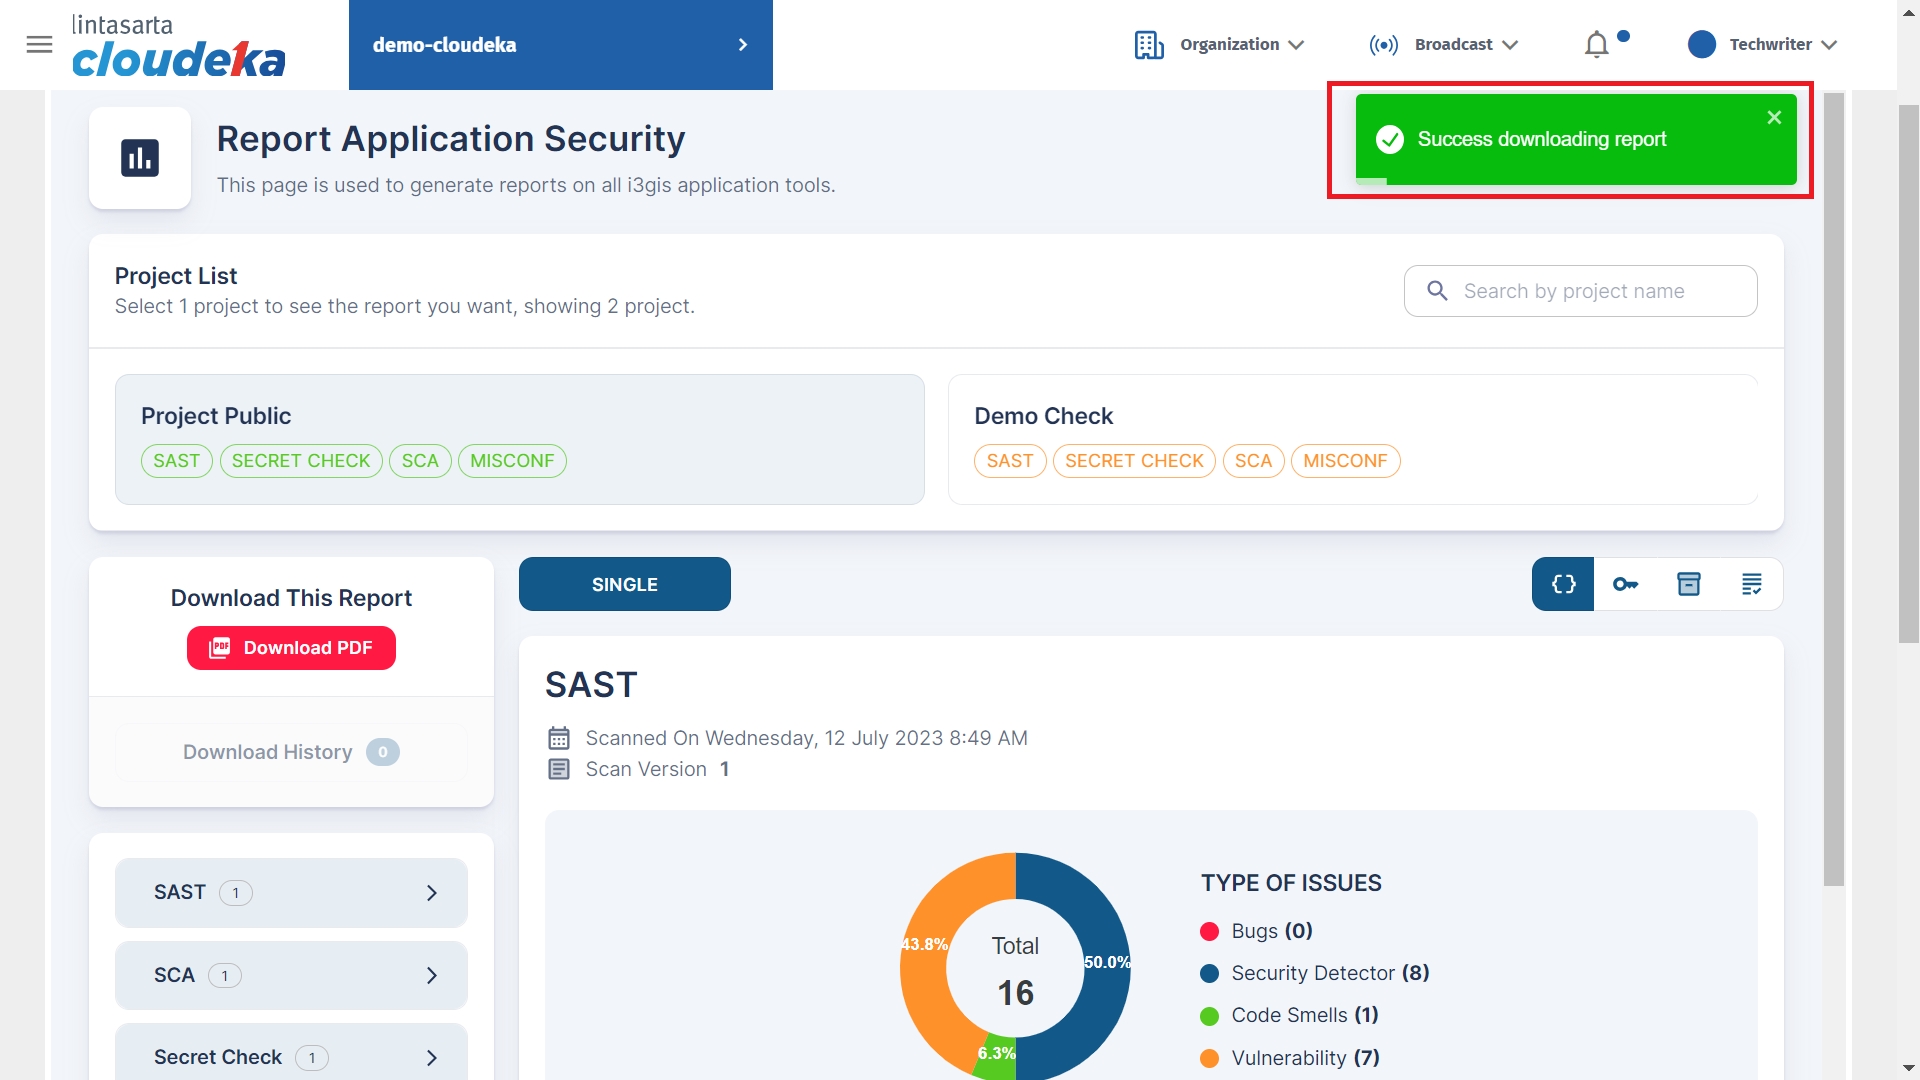Click the Techwriter user avatar
Viewport: 1920px width, 1080px height.
[1701, 44]
